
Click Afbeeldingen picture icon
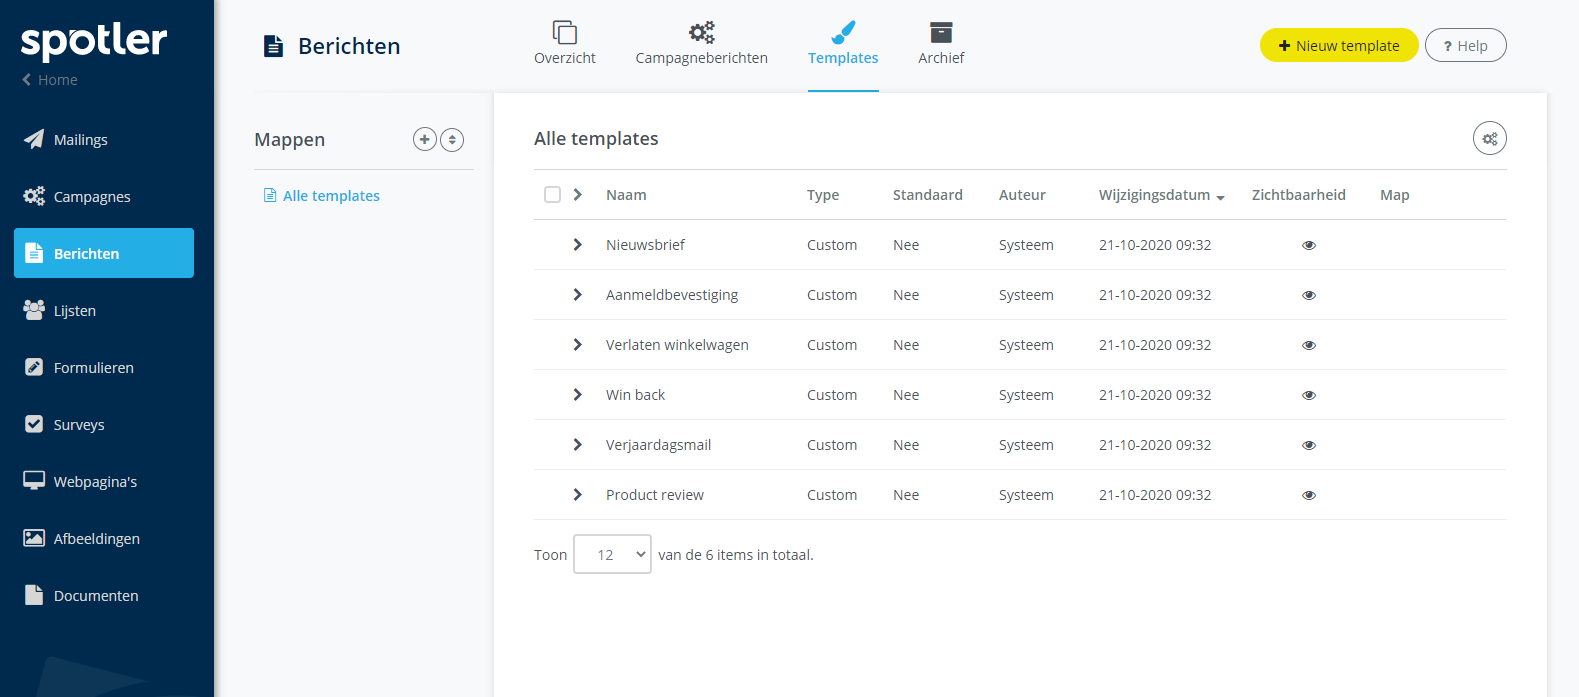[34, 538]
